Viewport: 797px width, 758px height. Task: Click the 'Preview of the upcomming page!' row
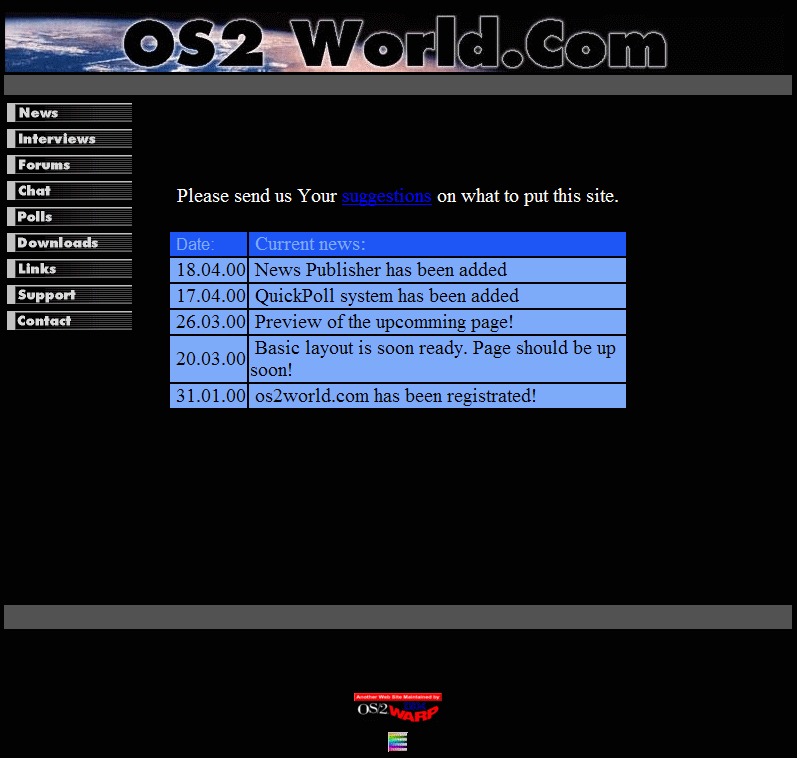tap(437, 322)
